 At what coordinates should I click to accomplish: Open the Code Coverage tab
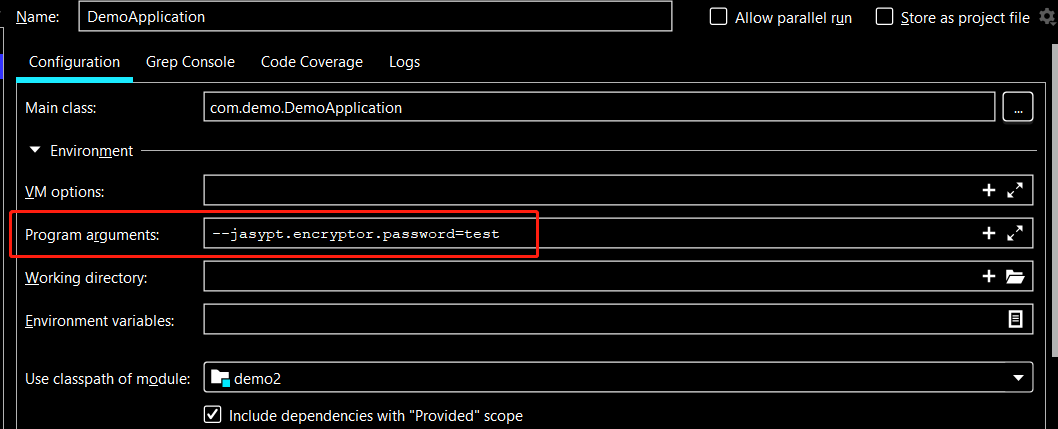pos(312,62)
